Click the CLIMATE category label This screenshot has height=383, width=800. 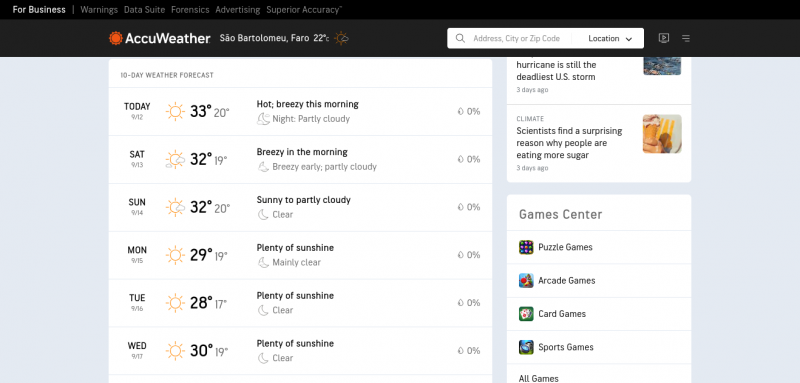click(x=530, y=119)
